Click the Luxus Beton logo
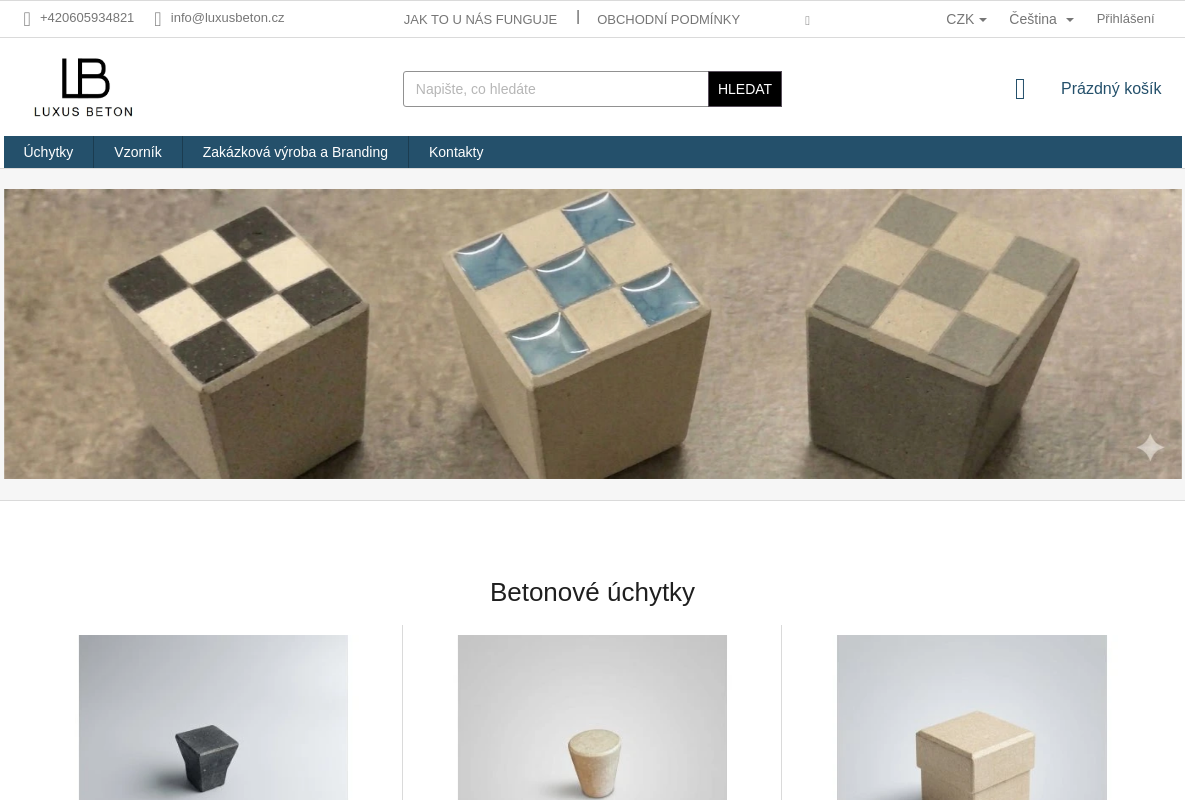Screen dimensions: 1200x800 (x=83, y=87)
